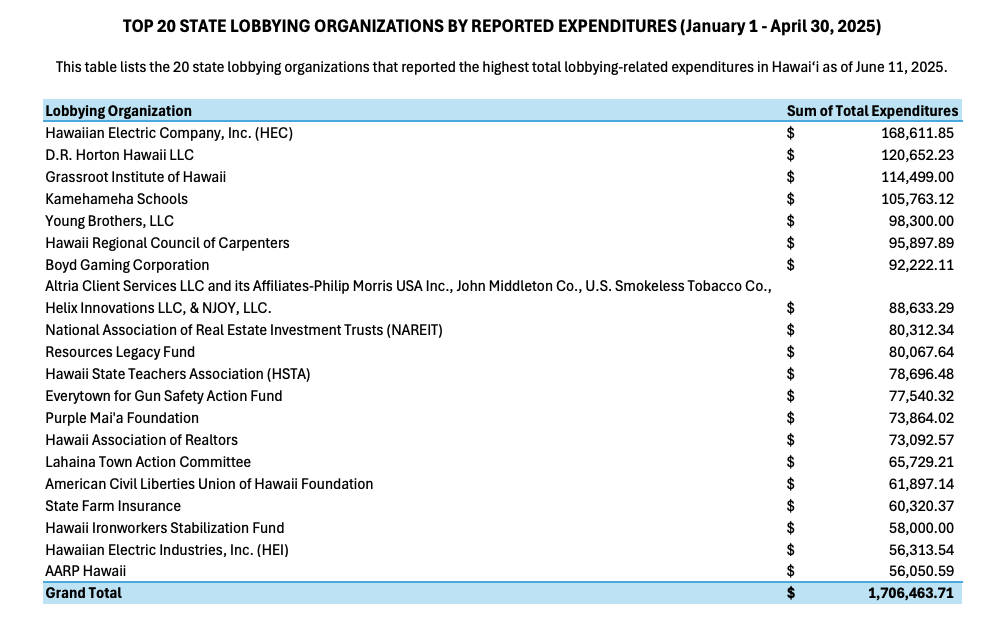This screenshot has height=641, width=1007.
Task: Click the "Lobbying Organization" column header
Action: click(118, 111)
